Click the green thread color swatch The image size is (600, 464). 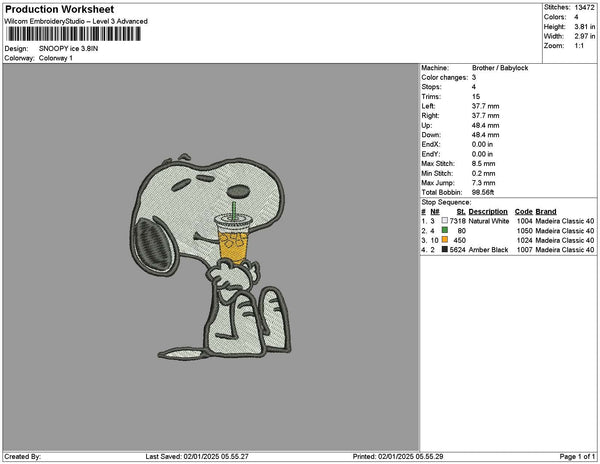[x=445, y=230]
